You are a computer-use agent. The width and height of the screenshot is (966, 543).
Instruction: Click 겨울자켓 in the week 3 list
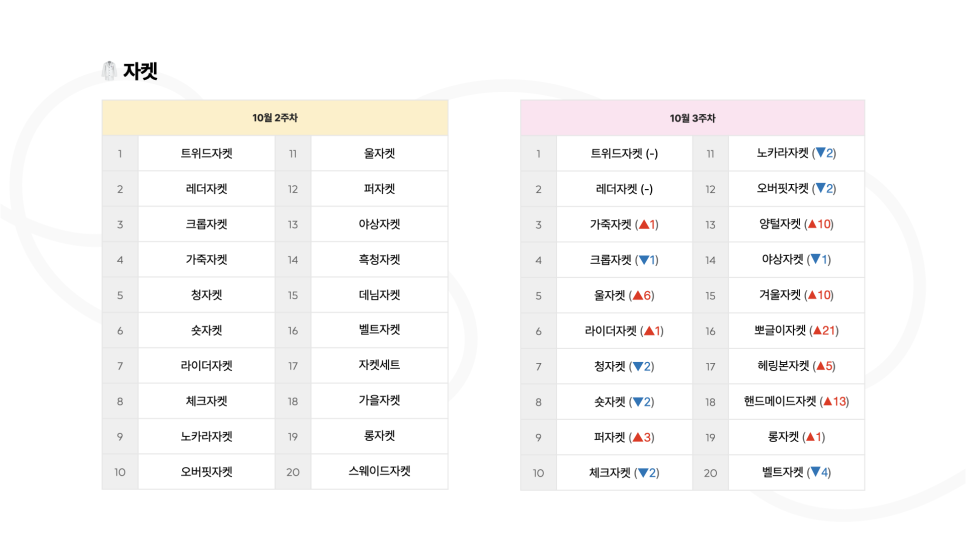click(x=779, y=295)
